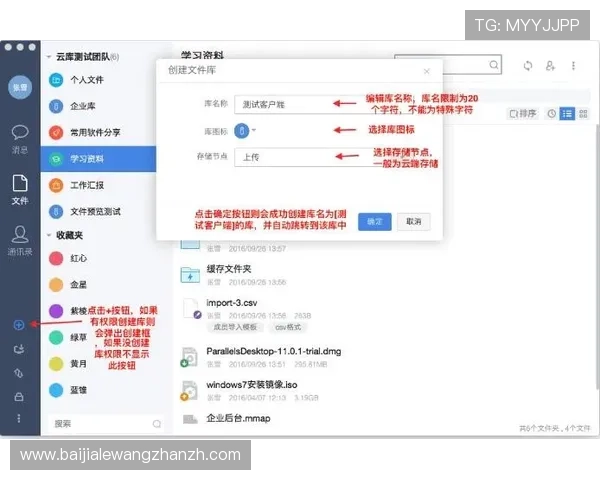Viewport: 600px width, 480px height.
Task: Click the user avatar in sidebar
Action: [x=20, y=87]
